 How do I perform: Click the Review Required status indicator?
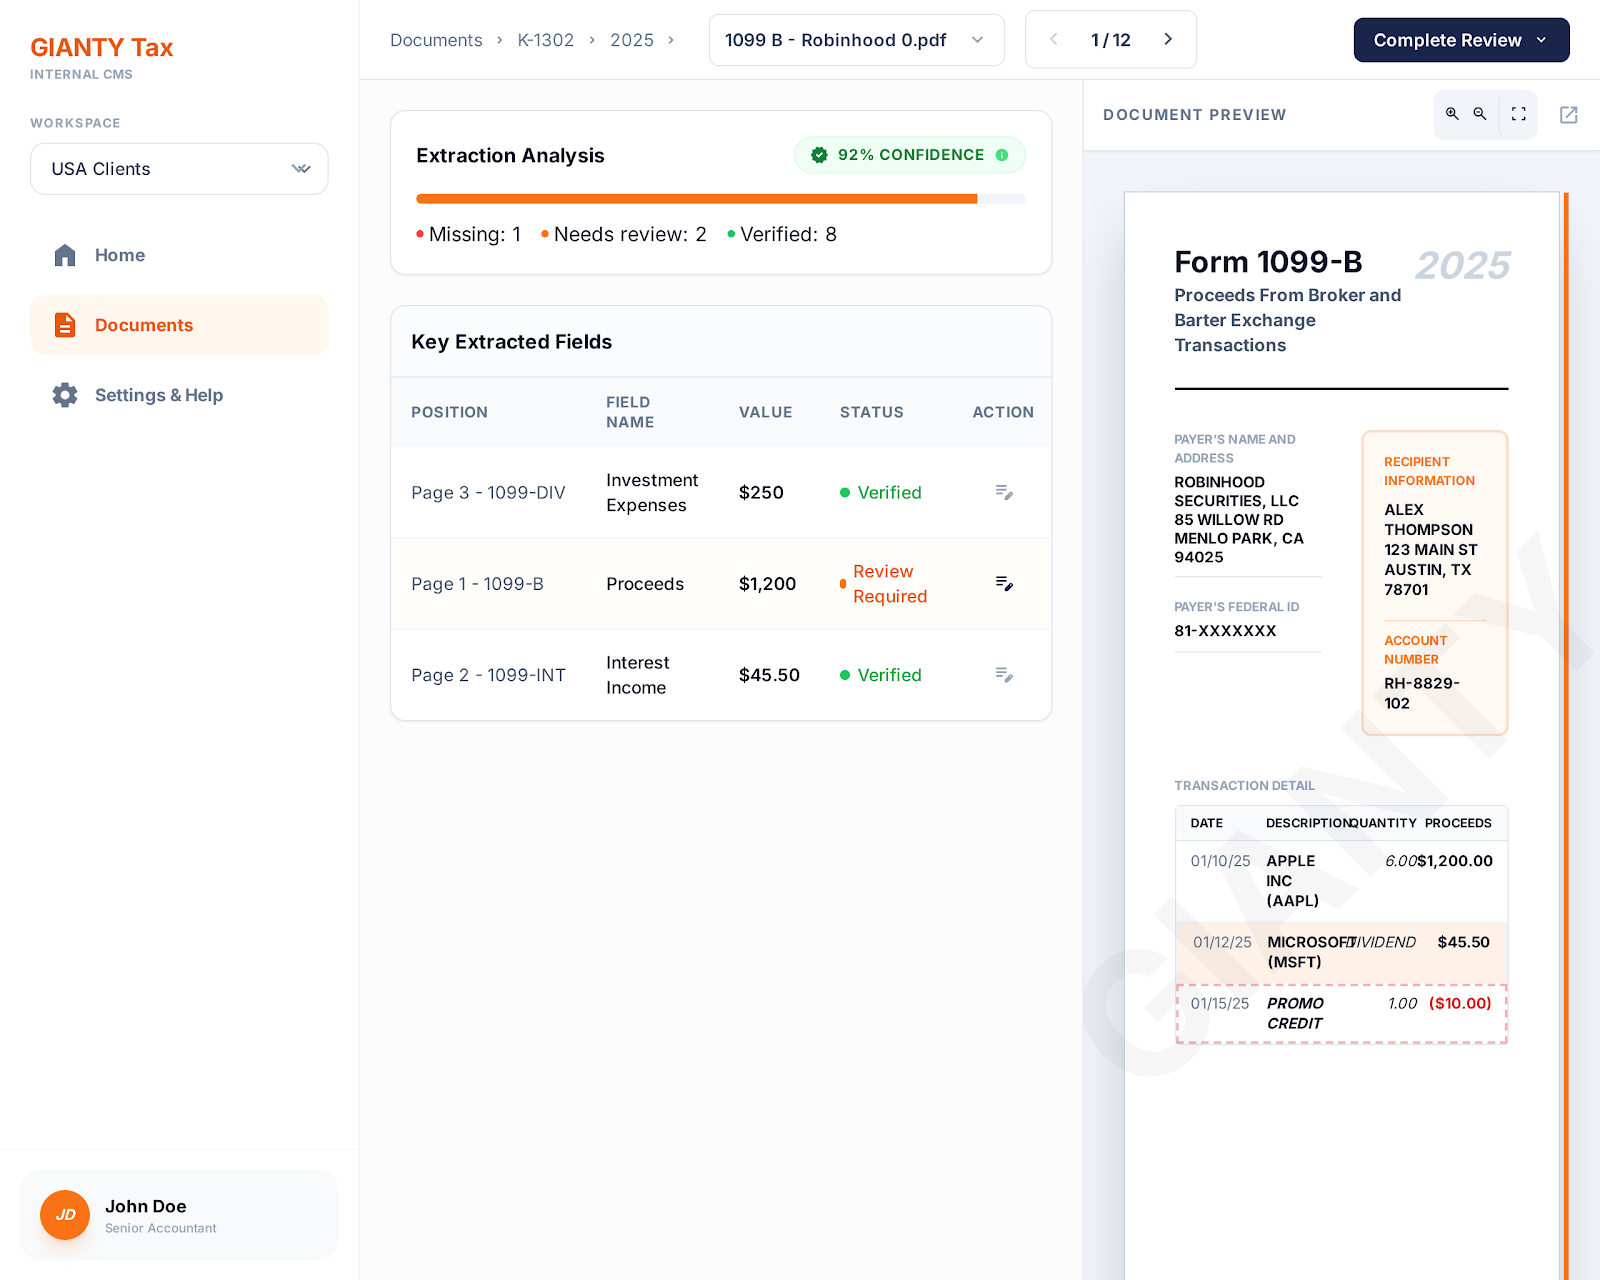pos(886,584)
